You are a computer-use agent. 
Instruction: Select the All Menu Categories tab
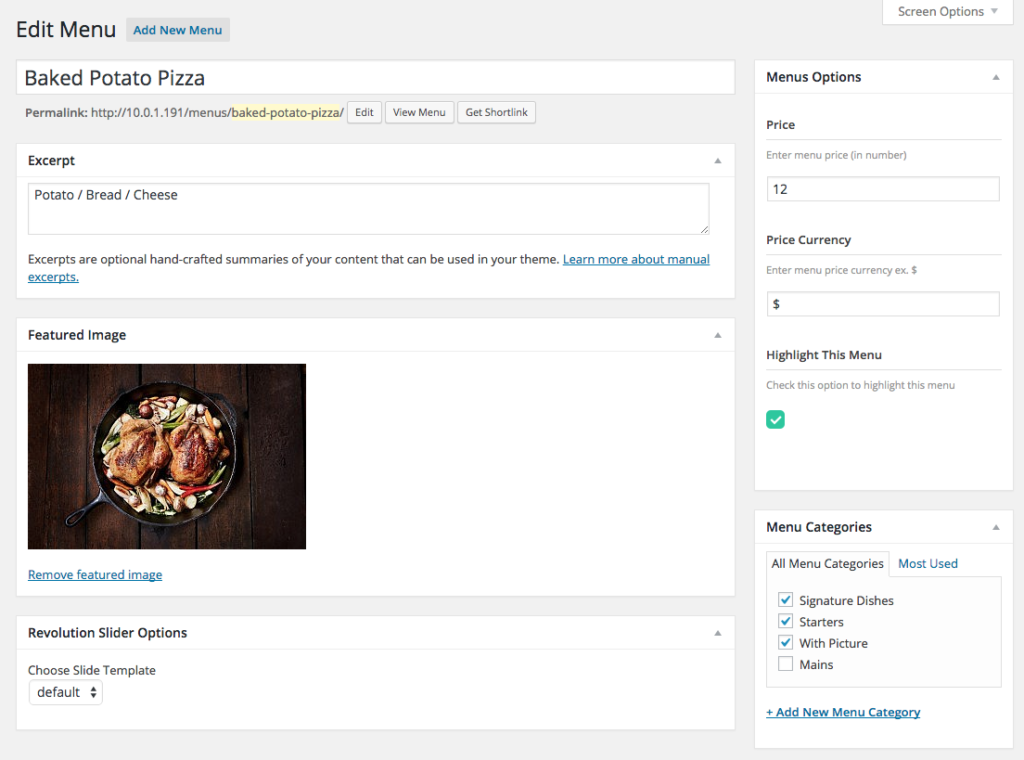(x=827, y=564)
